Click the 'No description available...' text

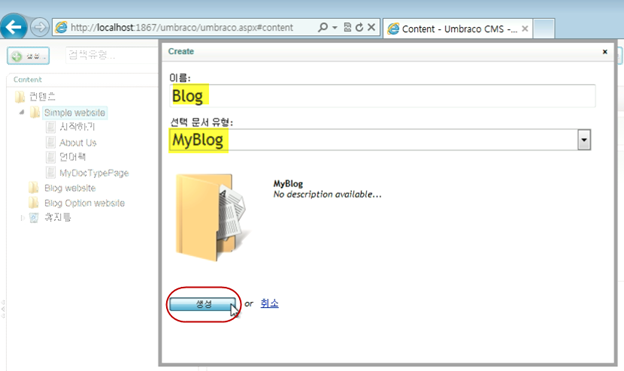[327, 194]
